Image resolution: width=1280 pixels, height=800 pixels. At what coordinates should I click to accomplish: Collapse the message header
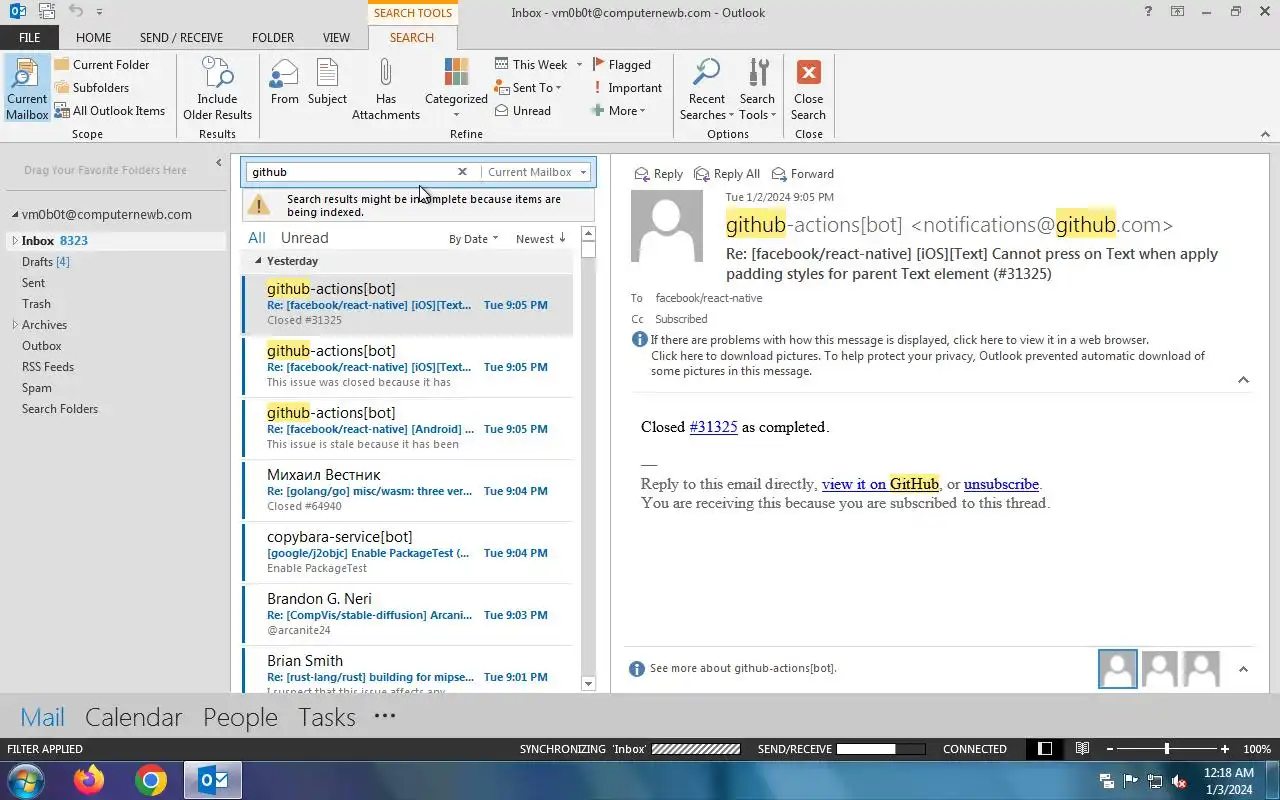[x=1243, y=380]
